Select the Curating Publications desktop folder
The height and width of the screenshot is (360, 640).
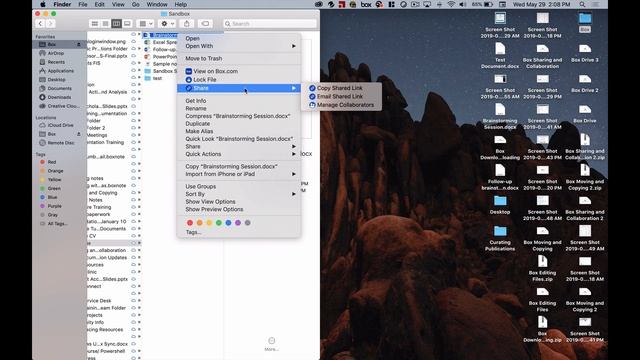(x=500, y=238)
